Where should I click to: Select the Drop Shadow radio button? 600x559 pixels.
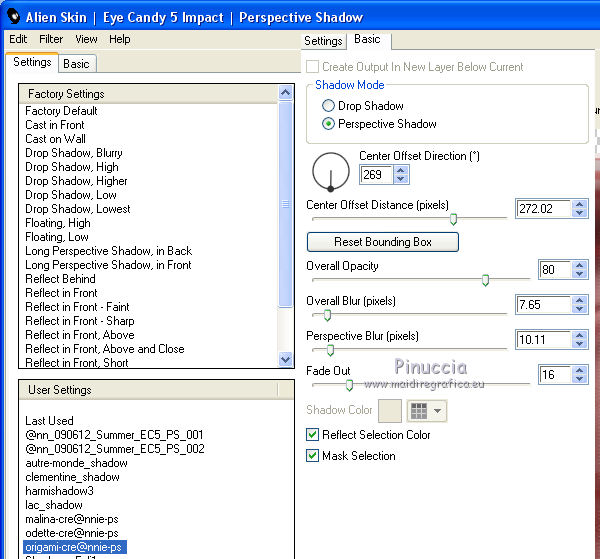point(328,106)
